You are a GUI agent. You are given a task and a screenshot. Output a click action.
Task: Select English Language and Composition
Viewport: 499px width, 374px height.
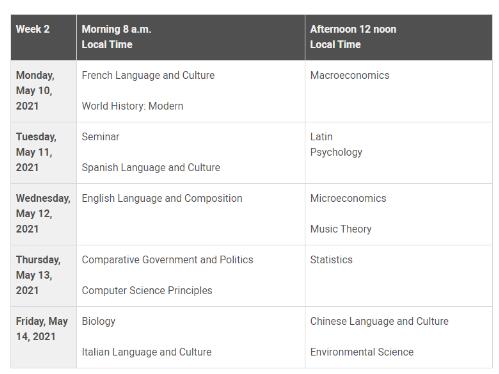(162, 198)
